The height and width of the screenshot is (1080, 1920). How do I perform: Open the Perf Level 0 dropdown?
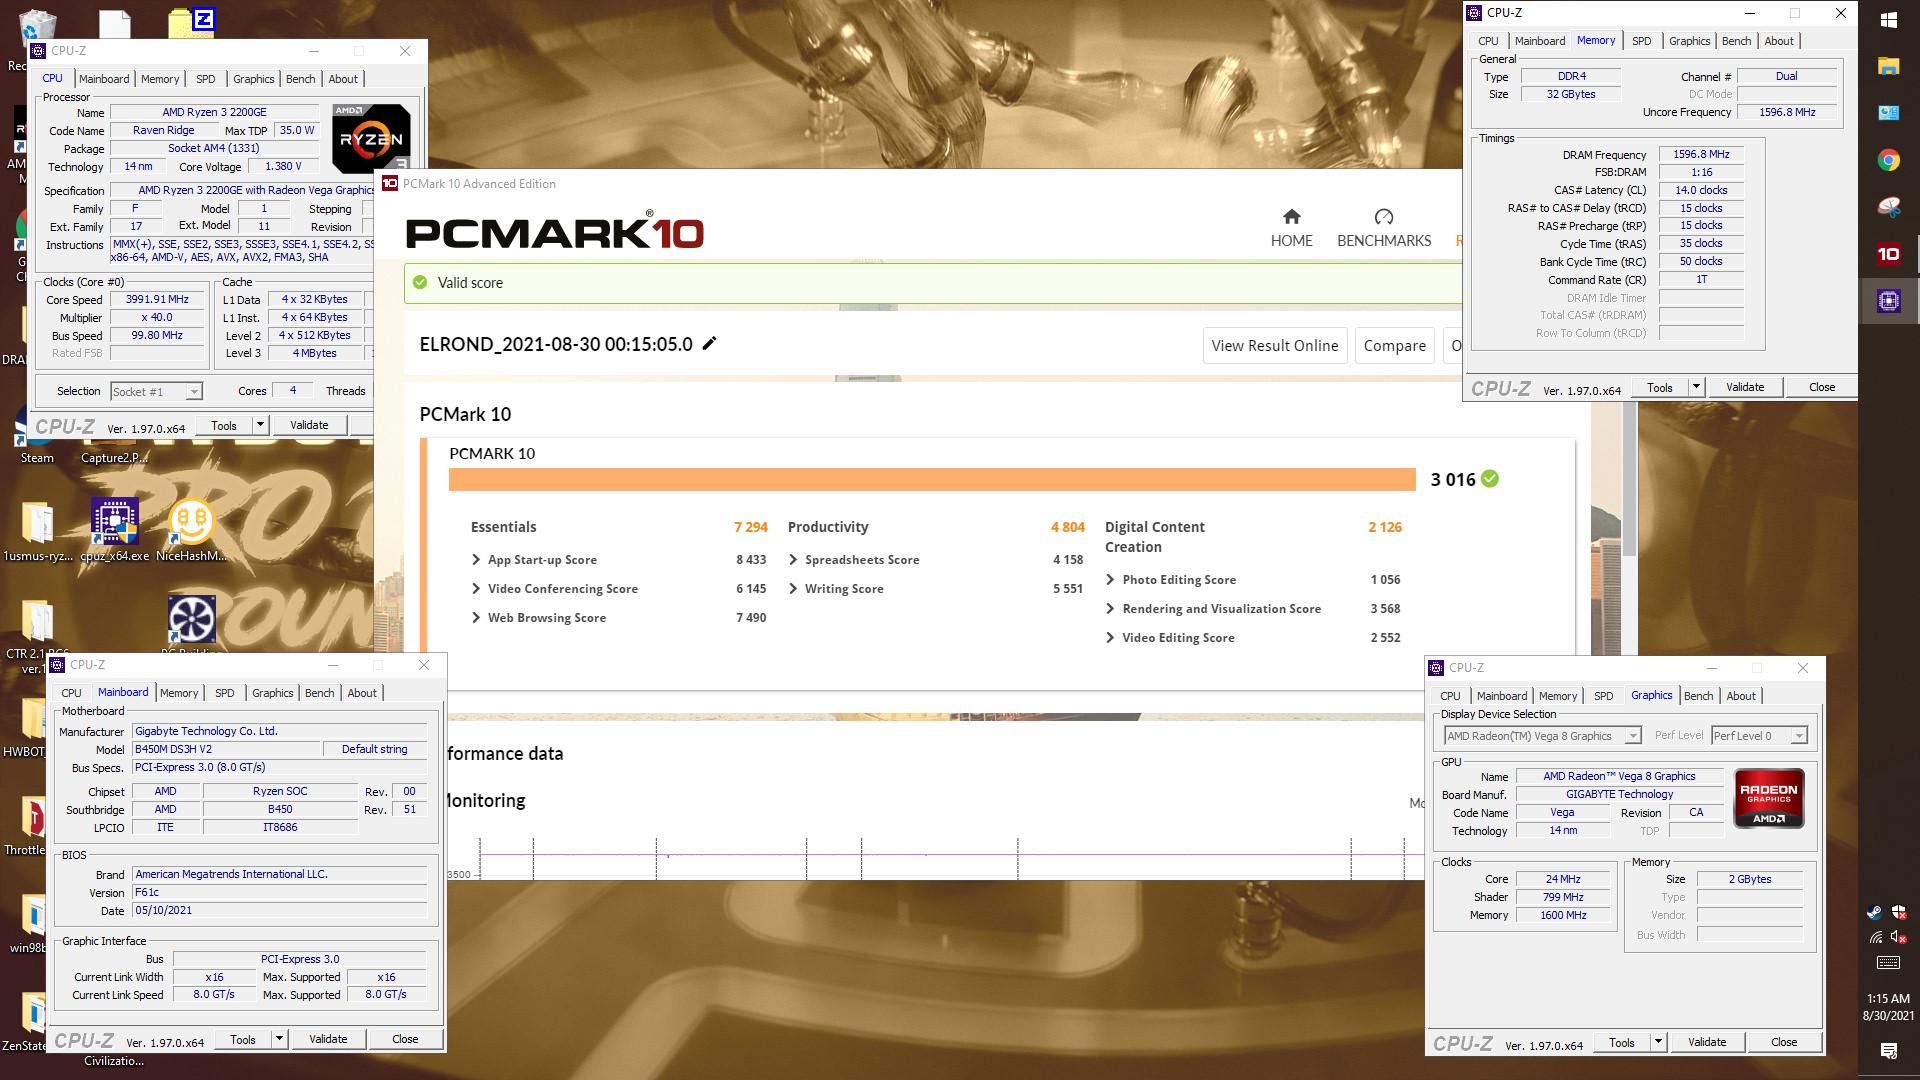[x=1759, y=736]
